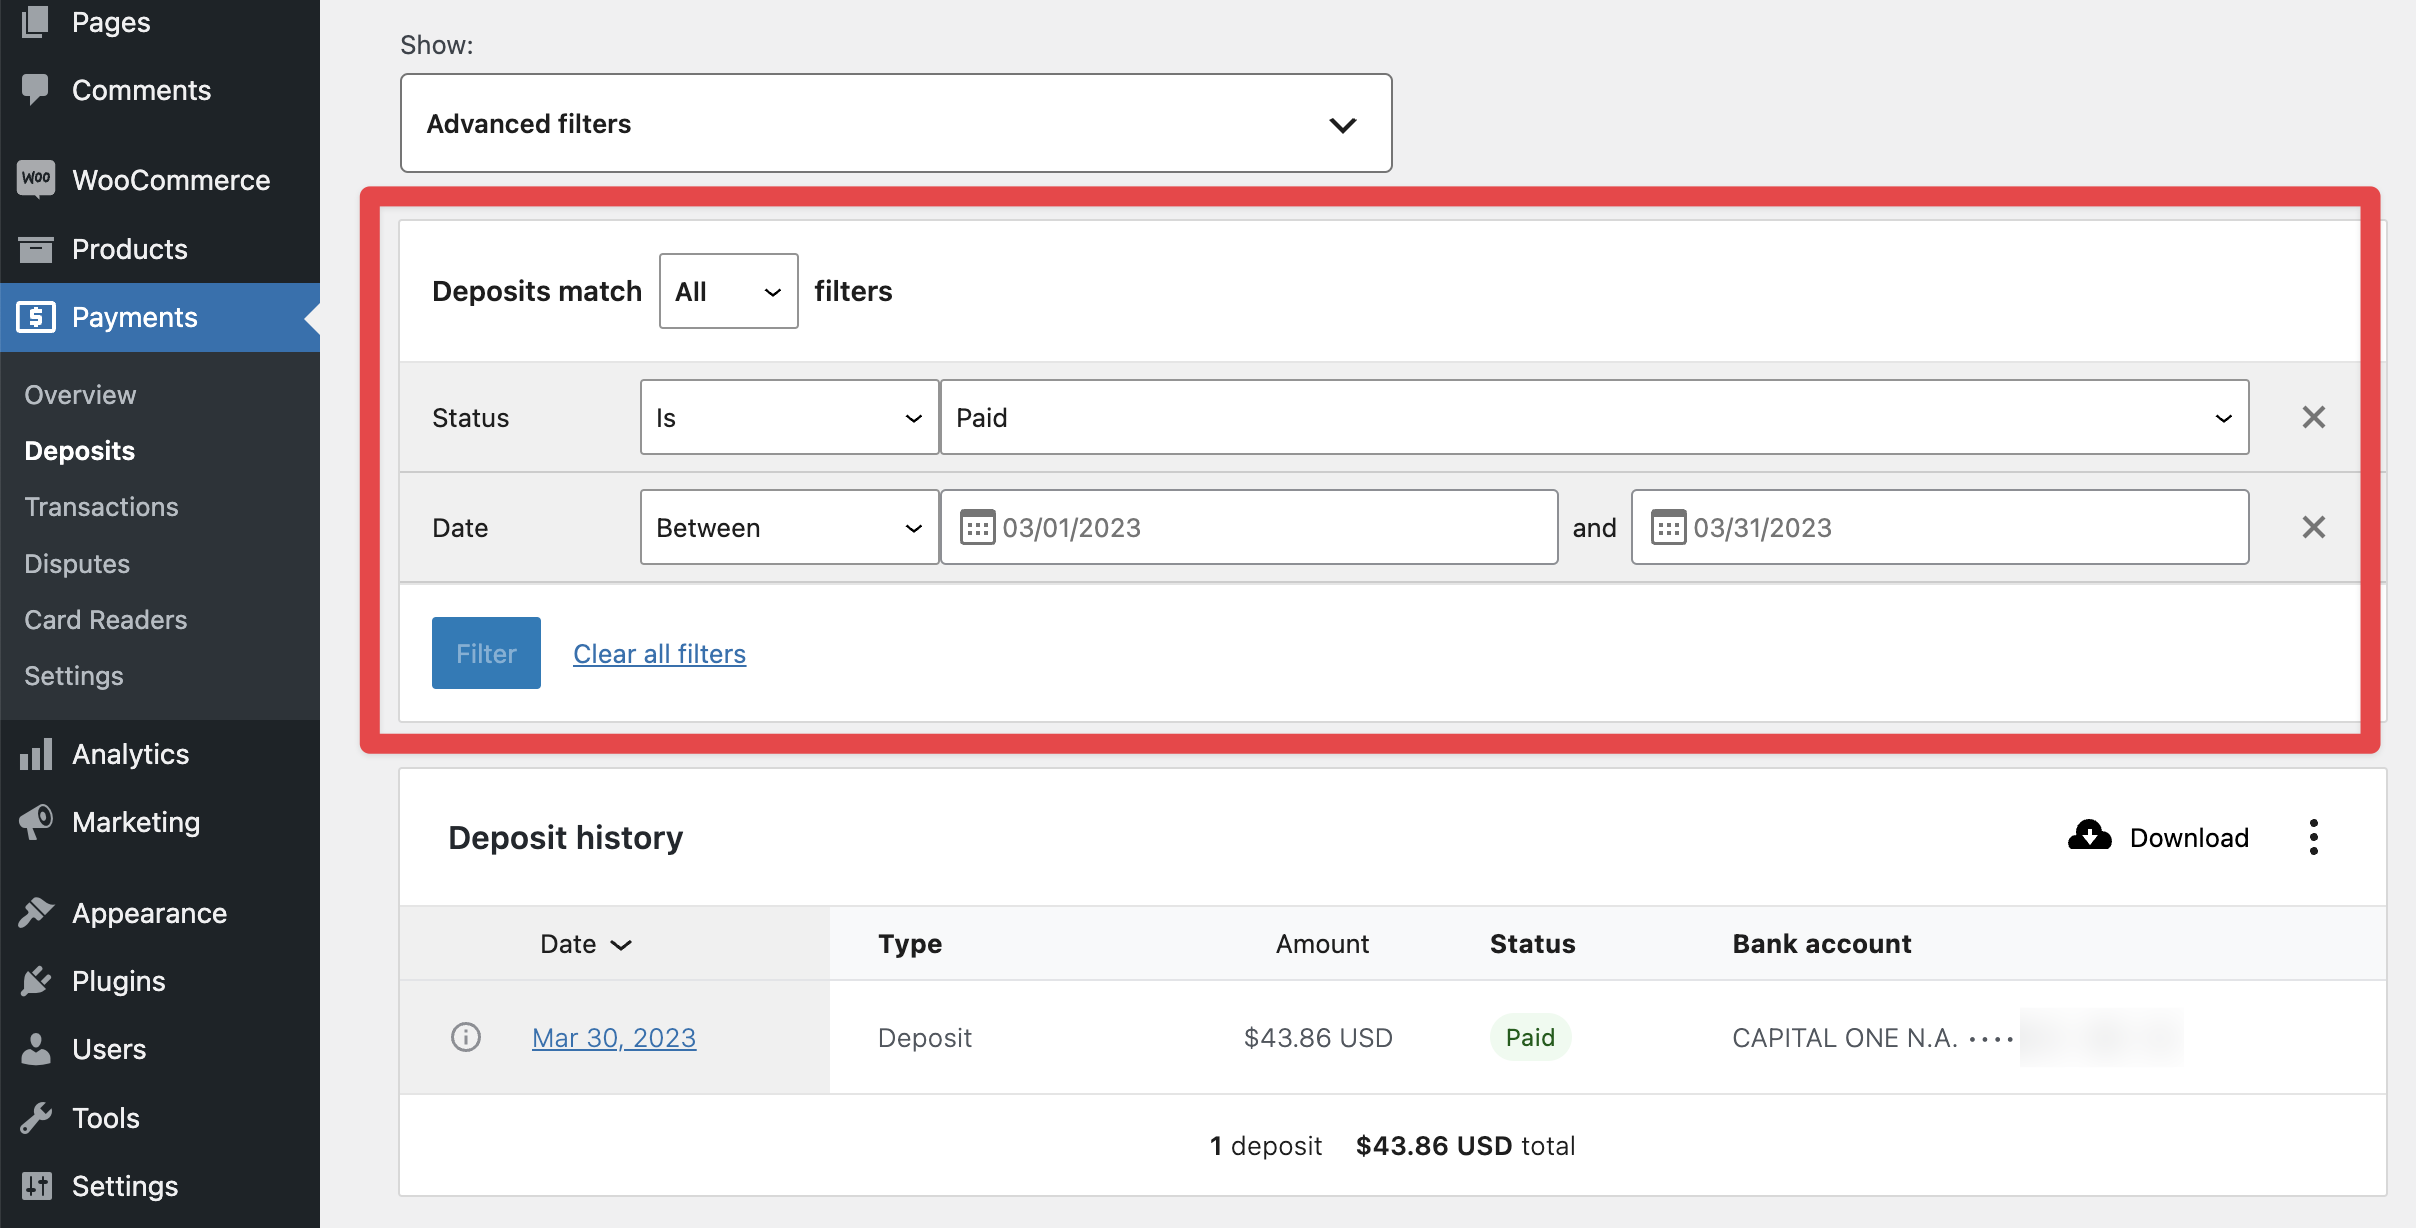Open the Appearance sidebar icon
Screen dimensions: 2416x1228
click(36, 912)
